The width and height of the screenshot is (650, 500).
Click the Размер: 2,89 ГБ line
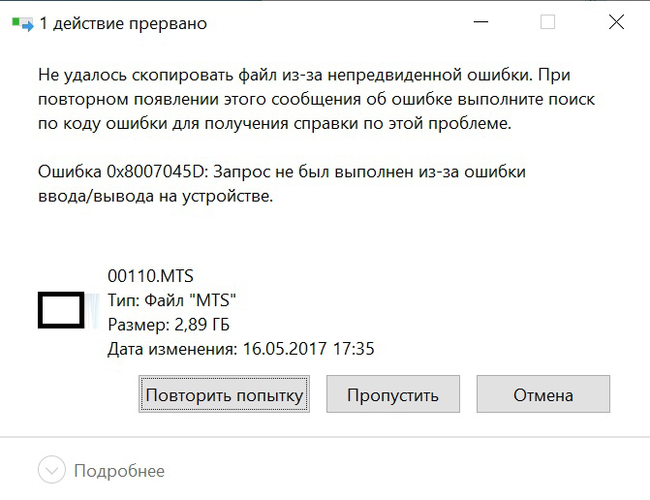point(169,325)
